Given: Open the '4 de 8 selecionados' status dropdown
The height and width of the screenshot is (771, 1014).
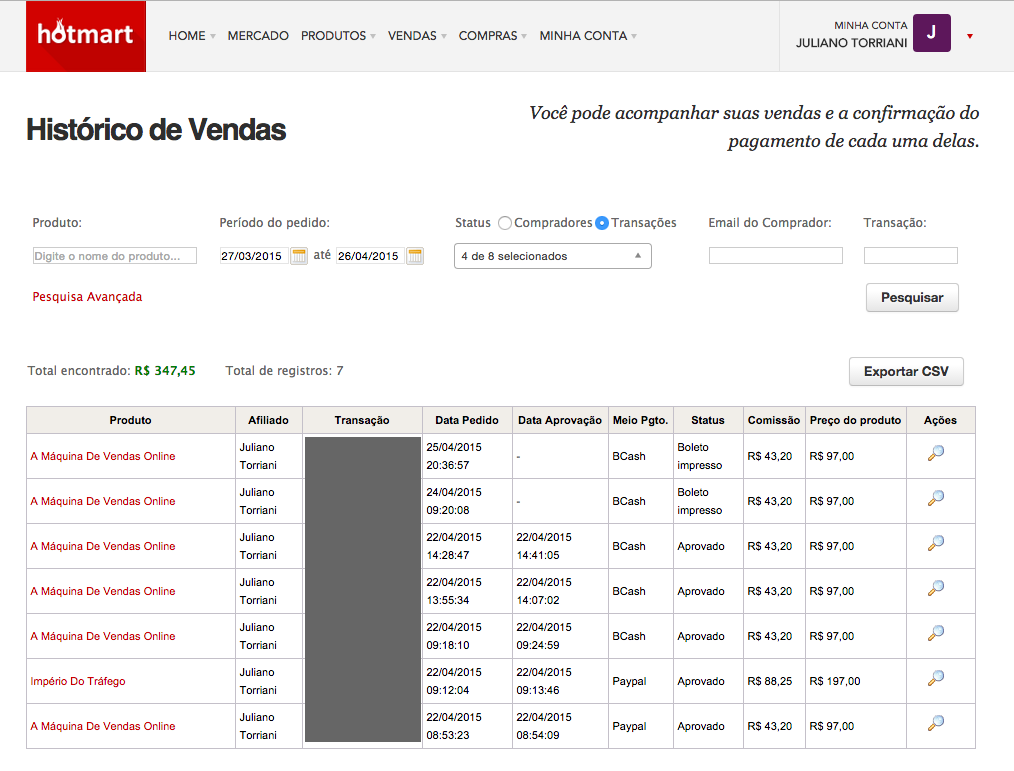Looking at the screenshot, I should click(553, 256).
